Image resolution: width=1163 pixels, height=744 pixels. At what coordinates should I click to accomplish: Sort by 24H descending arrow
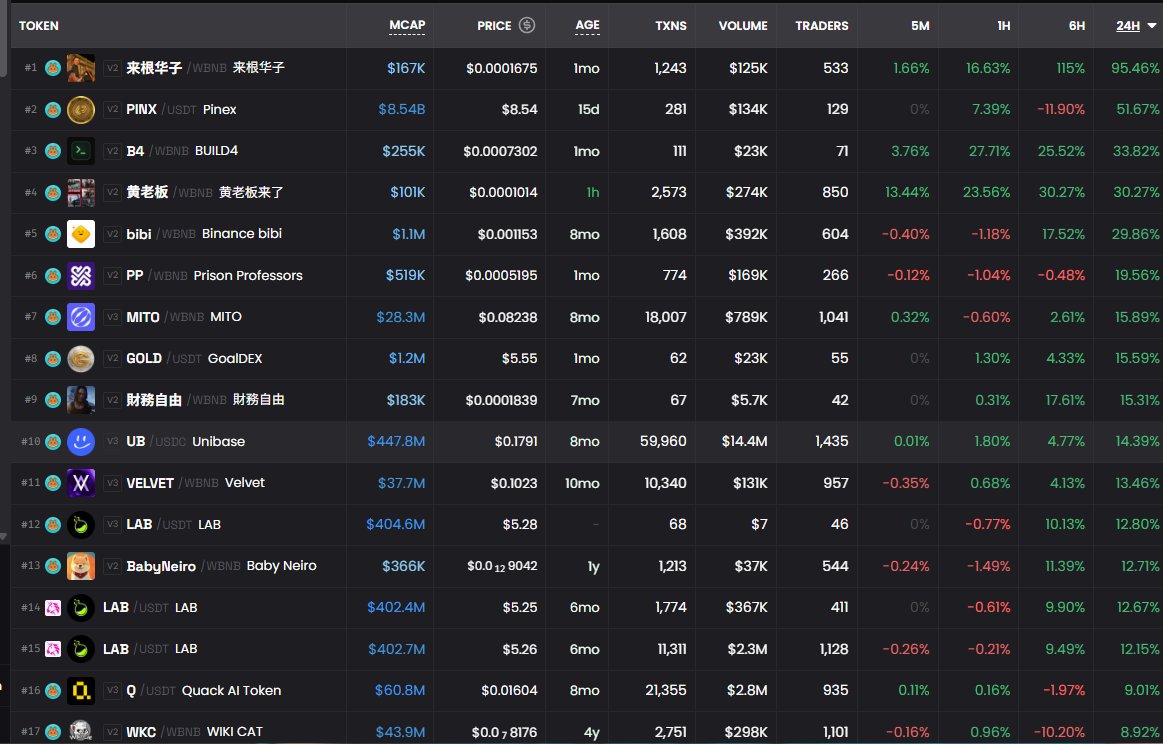[x=1151, y=26]
